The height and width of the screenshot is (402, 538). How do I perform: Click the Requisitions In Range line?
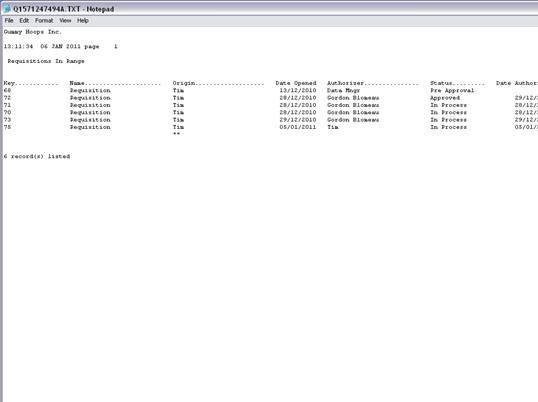point(46,61)
